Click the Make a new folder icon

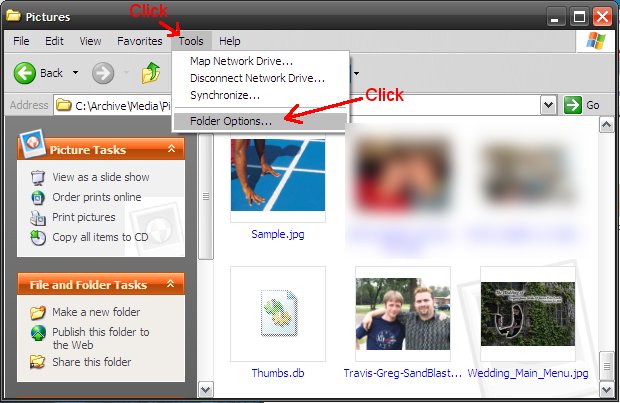[x=38, y=312]
